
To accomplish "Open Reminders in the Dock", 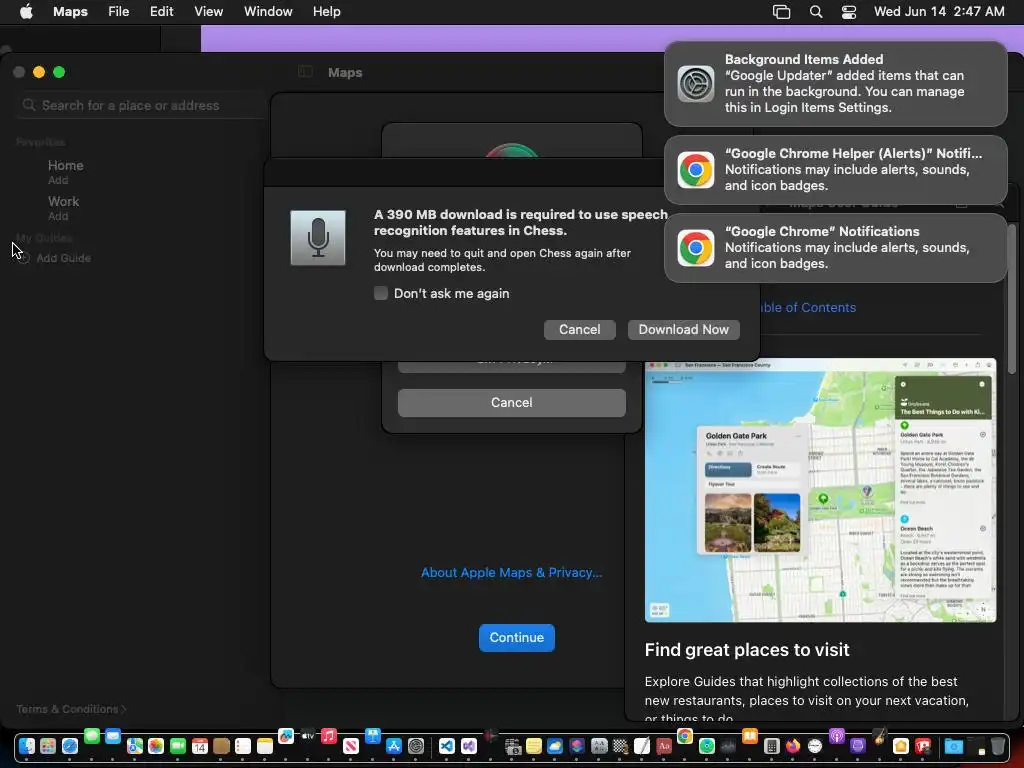I will (x=243, y=746).
